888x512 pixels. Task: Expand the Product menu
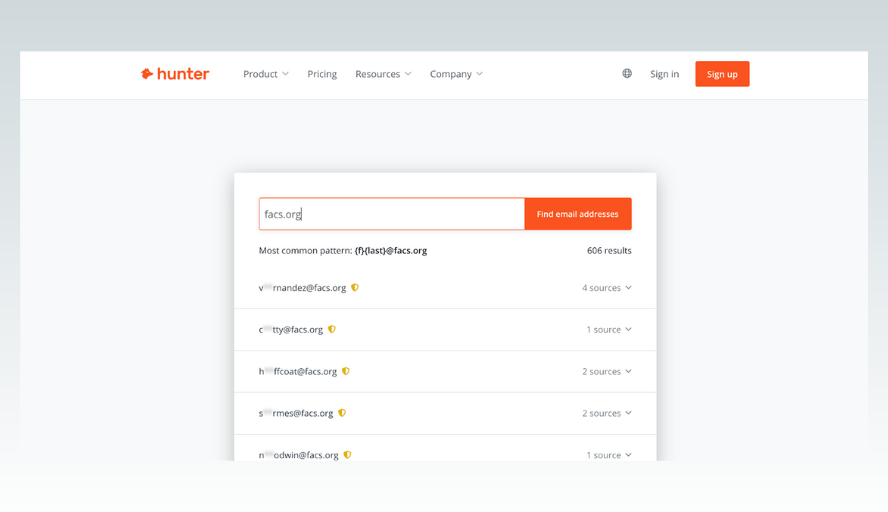[x=265, y=74]
